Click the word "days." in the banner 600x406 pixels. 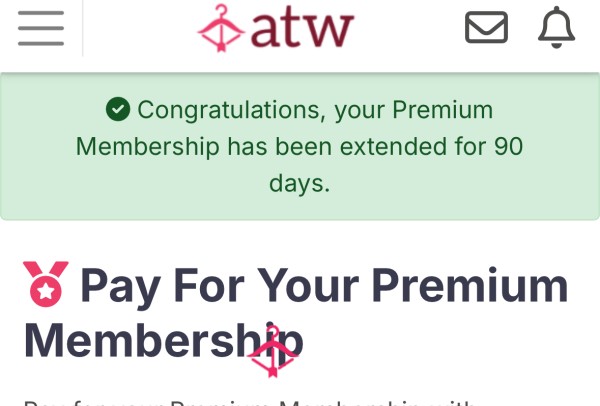[300, 183]
